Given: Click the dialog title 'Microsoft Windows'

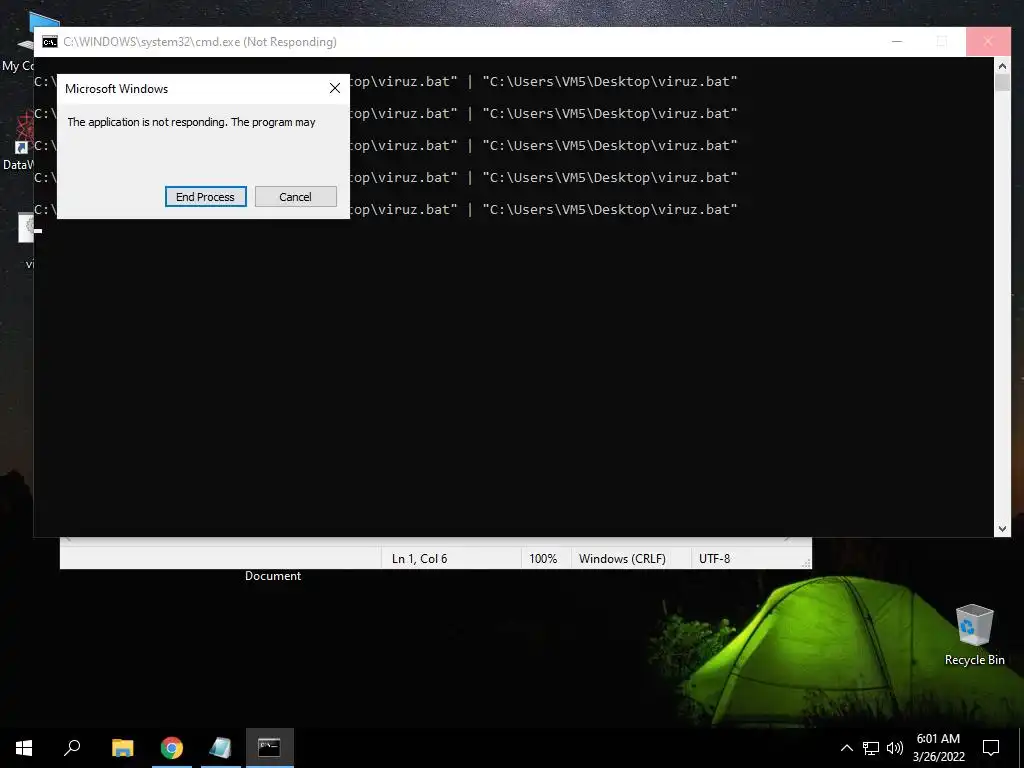Looking at the screenshot, I should pyautogui.click(x=116, y=89).
